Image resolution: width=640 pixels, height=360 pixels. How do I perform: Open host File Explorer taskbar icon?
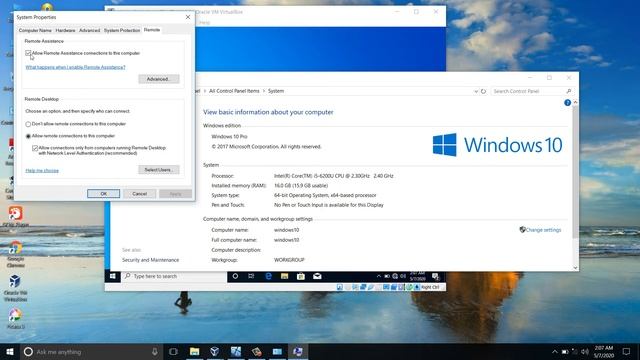click(x=195, y=352)
